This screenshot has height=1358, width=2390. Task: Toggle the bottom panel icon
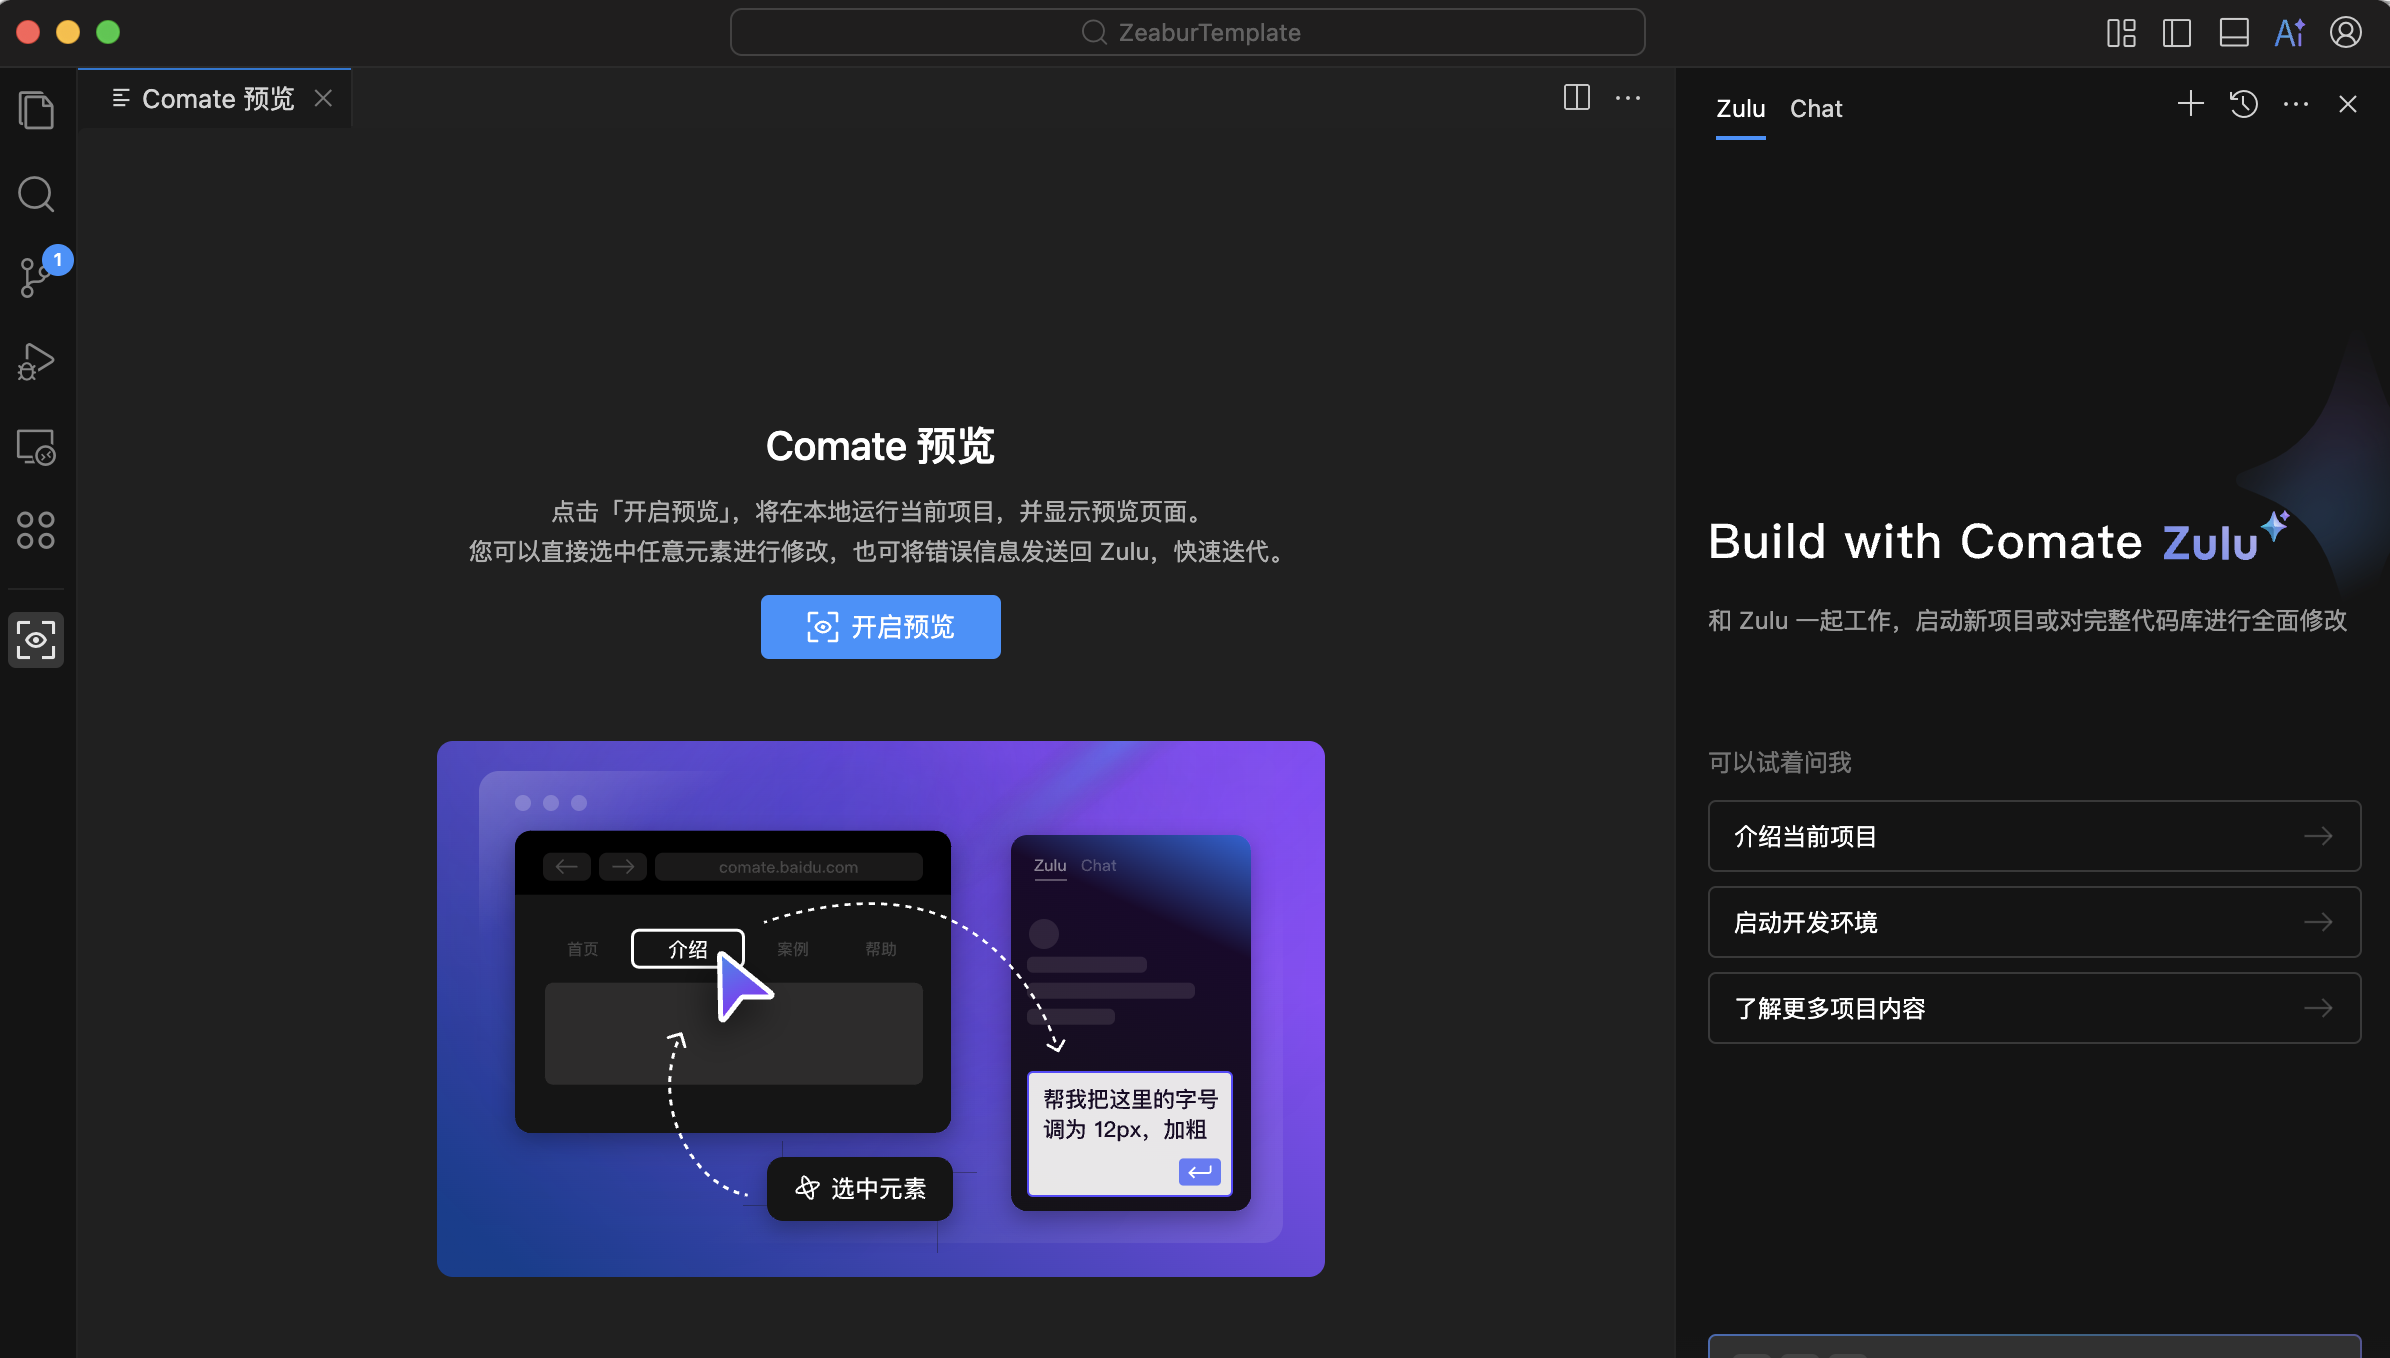(2234, 33)
